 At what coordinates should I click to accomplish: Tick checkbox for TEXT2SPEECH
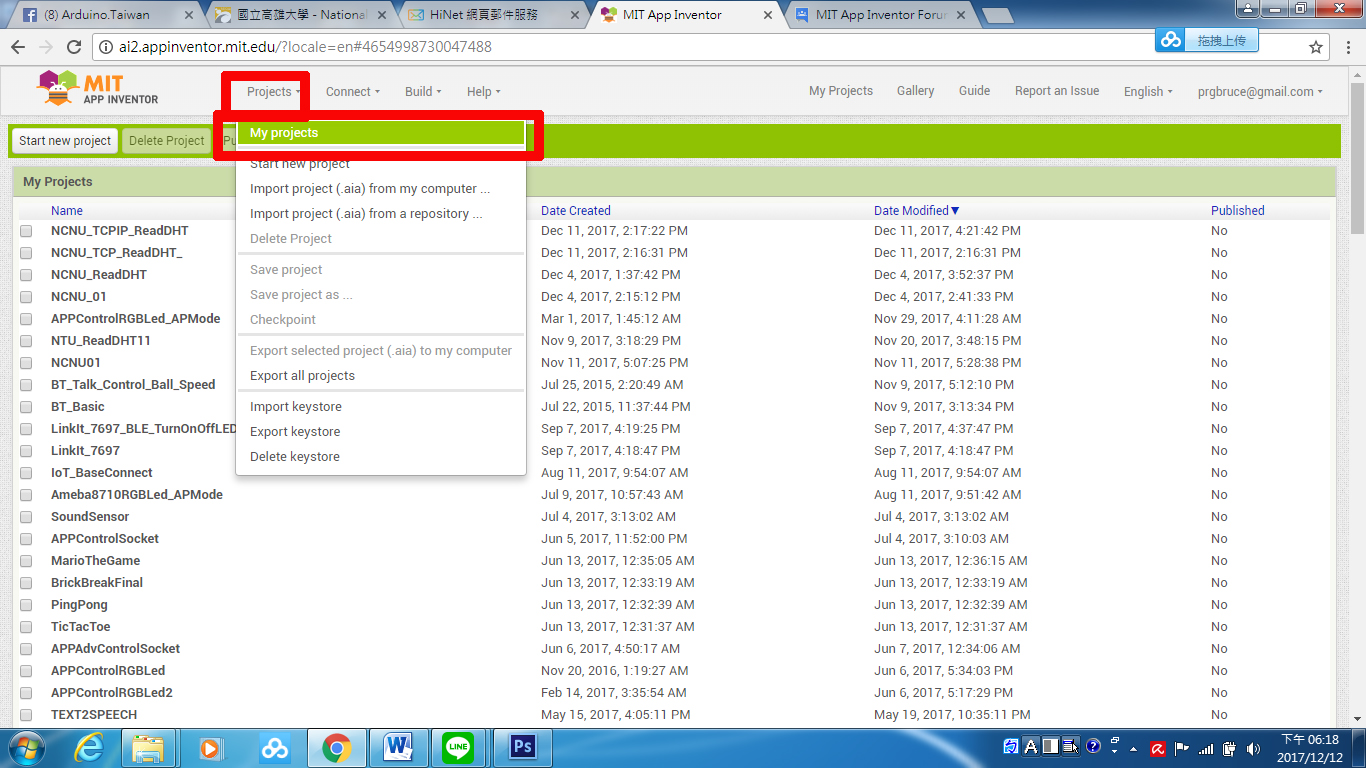[27, 715]
